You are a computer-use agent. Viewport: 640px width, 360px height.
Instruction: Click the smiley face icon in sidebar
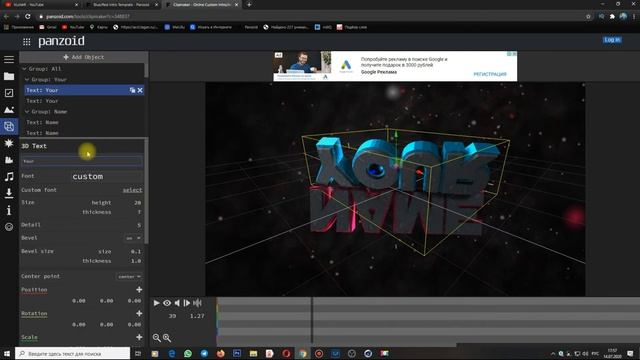9,227
